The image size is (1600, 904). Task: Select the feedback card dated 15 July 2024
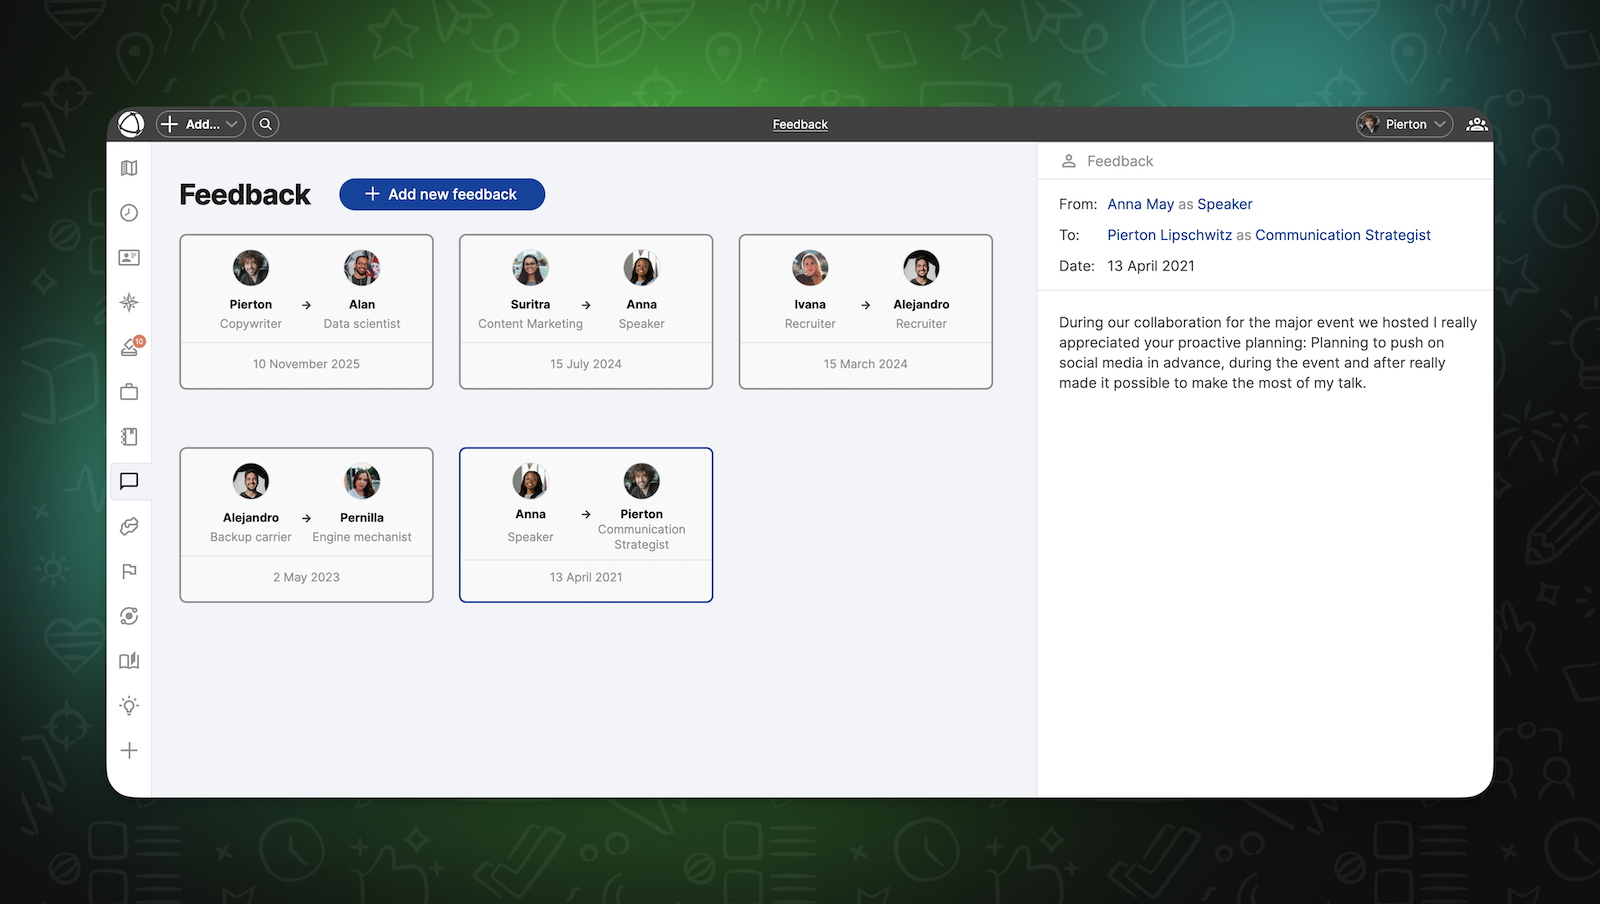point(585,311)
